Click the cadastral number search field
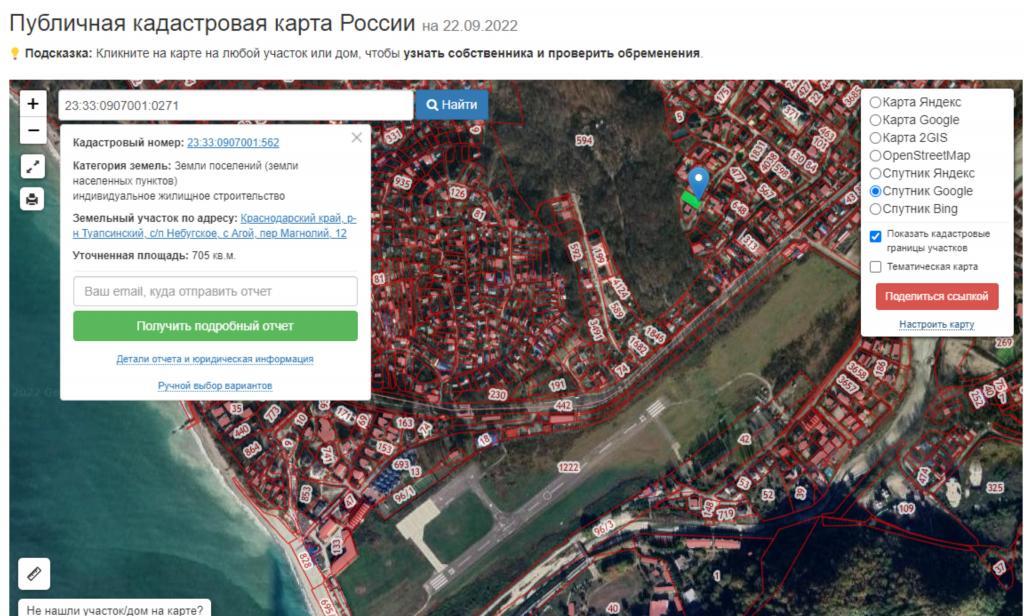The height and width of the screenshot is (616, 1024). click(x=235, y=105)
